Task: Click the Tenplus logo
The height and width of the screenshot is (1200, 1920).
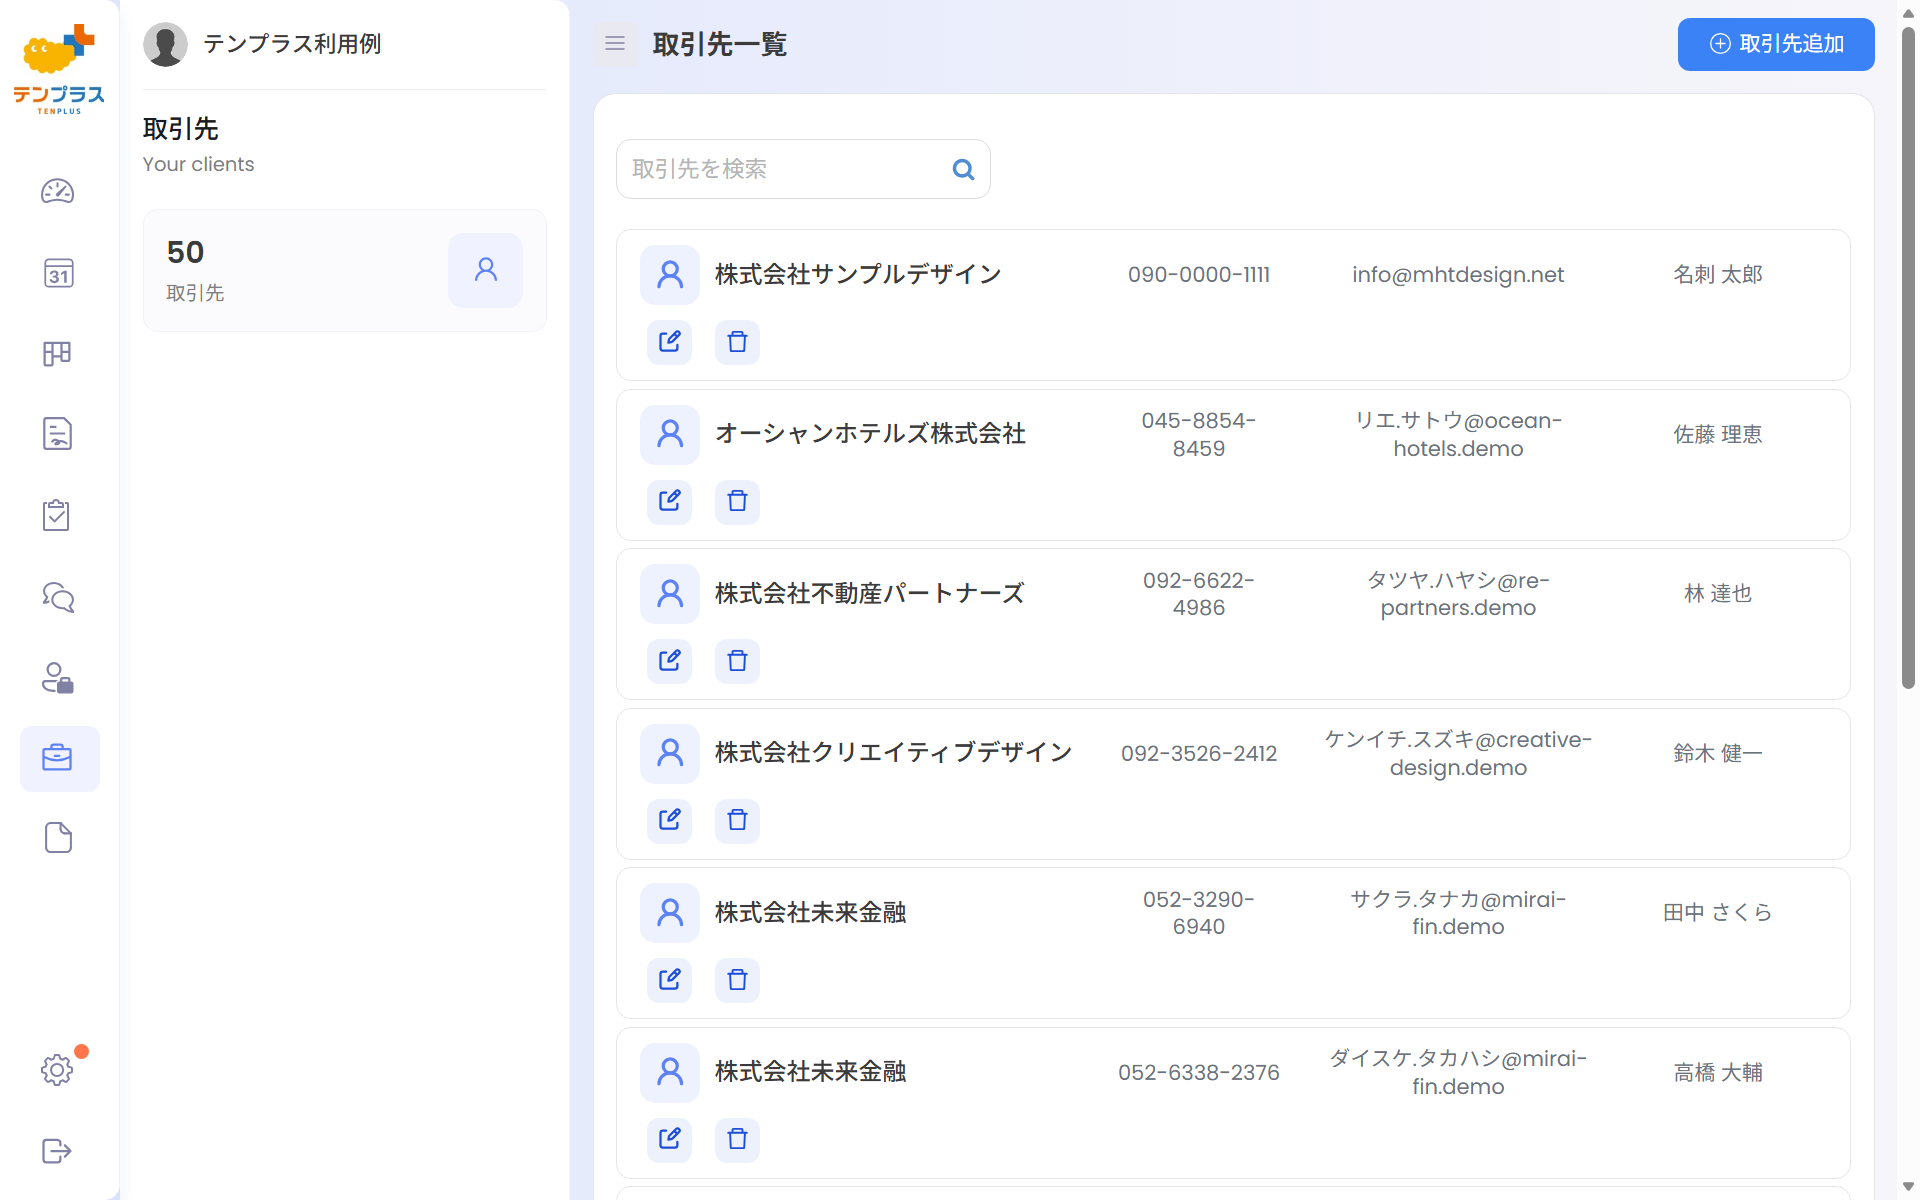Action: tap(59, 68)
